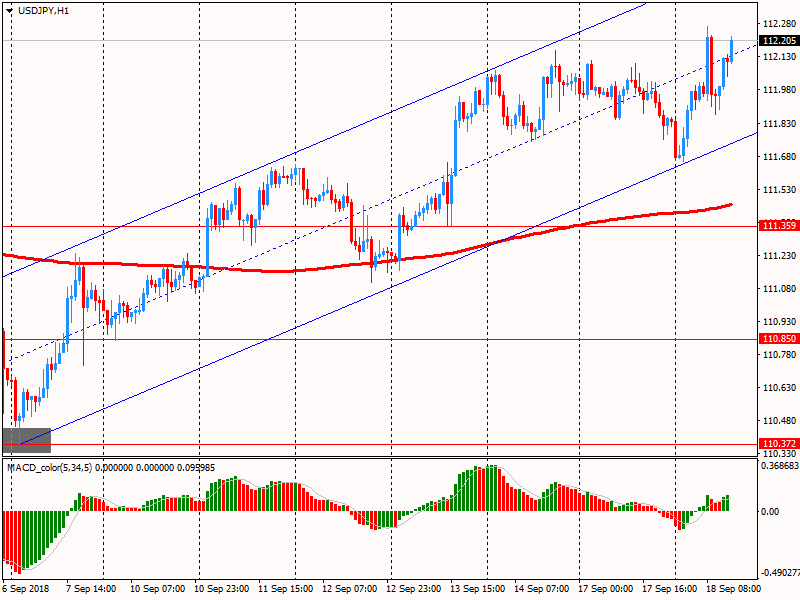
Task: Click the USDJPY,H1 chart title
Action: point(43,11)
